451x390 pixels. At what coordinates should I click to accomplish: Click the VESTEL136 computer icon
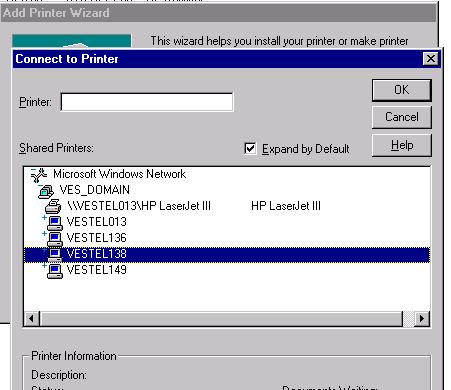(55, 239)
